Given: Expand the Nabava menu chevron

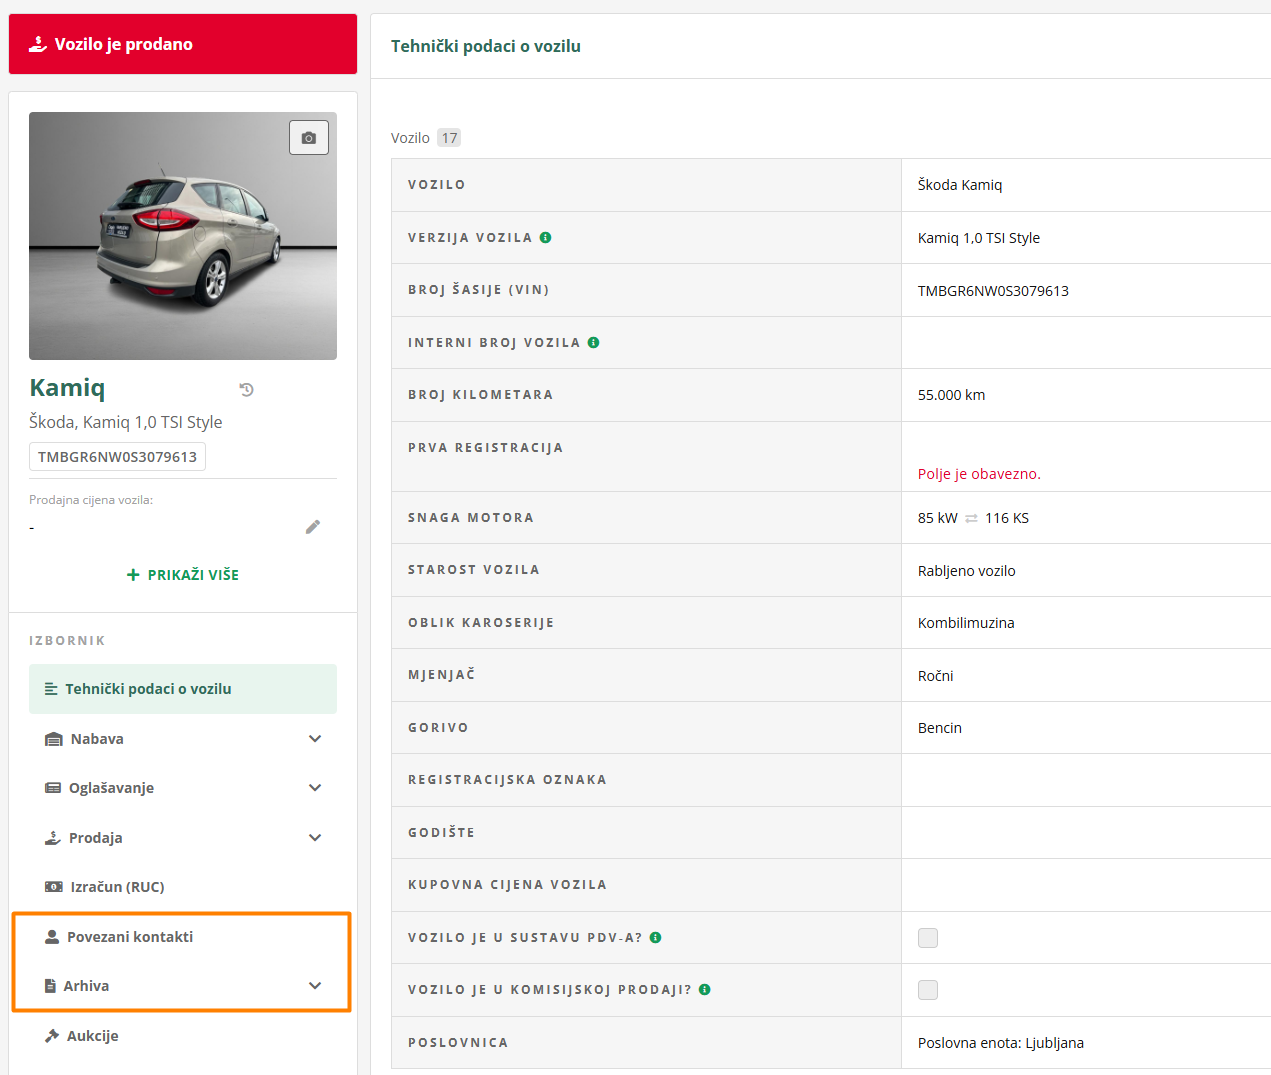Looking at the screenshot, I should pos(315,739).
